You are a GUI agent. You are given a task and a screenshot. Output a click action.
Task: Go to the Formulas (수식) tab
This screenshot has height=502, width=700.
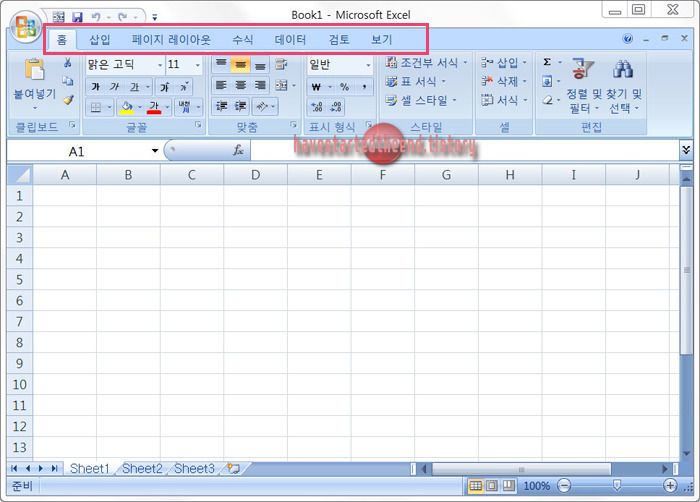242,40
